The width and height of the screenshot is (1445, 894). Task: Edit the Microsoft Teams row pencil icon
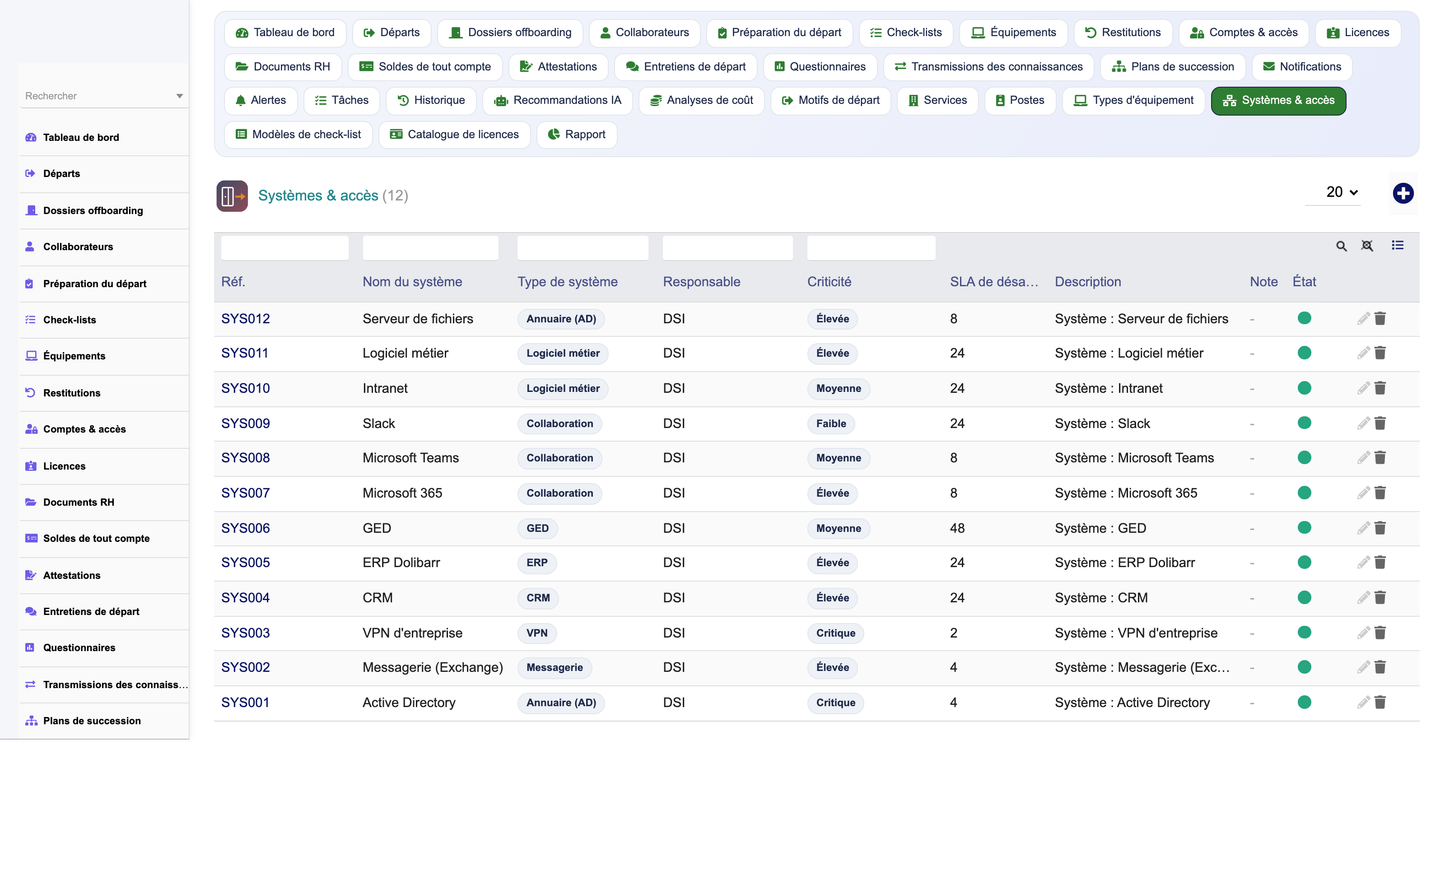pos(1363,458)
